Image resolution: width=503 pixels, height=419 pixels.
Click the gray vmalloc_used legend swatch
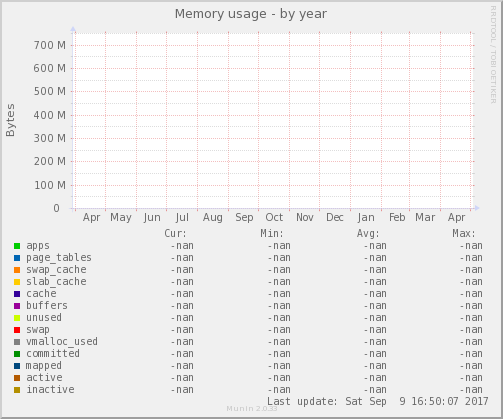pos(17,342)
